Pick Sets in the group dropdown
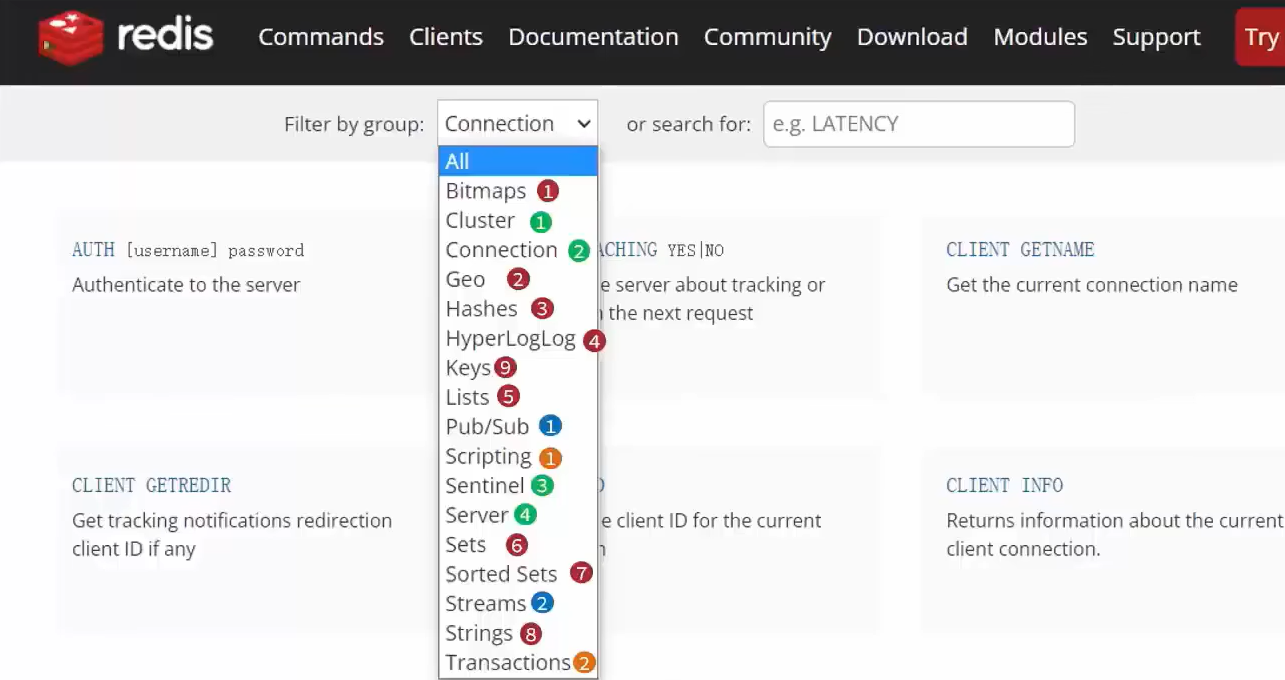The width and height of the screenshot is (1285, 680). click(x=518, y=545)
